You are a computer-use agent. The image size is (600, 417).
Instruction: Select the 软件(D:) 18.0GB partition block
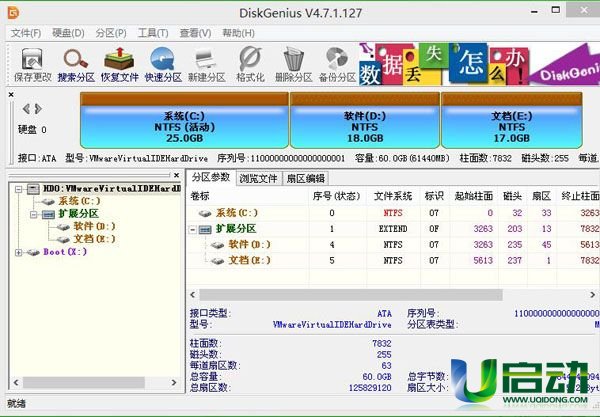pos(365,120)
